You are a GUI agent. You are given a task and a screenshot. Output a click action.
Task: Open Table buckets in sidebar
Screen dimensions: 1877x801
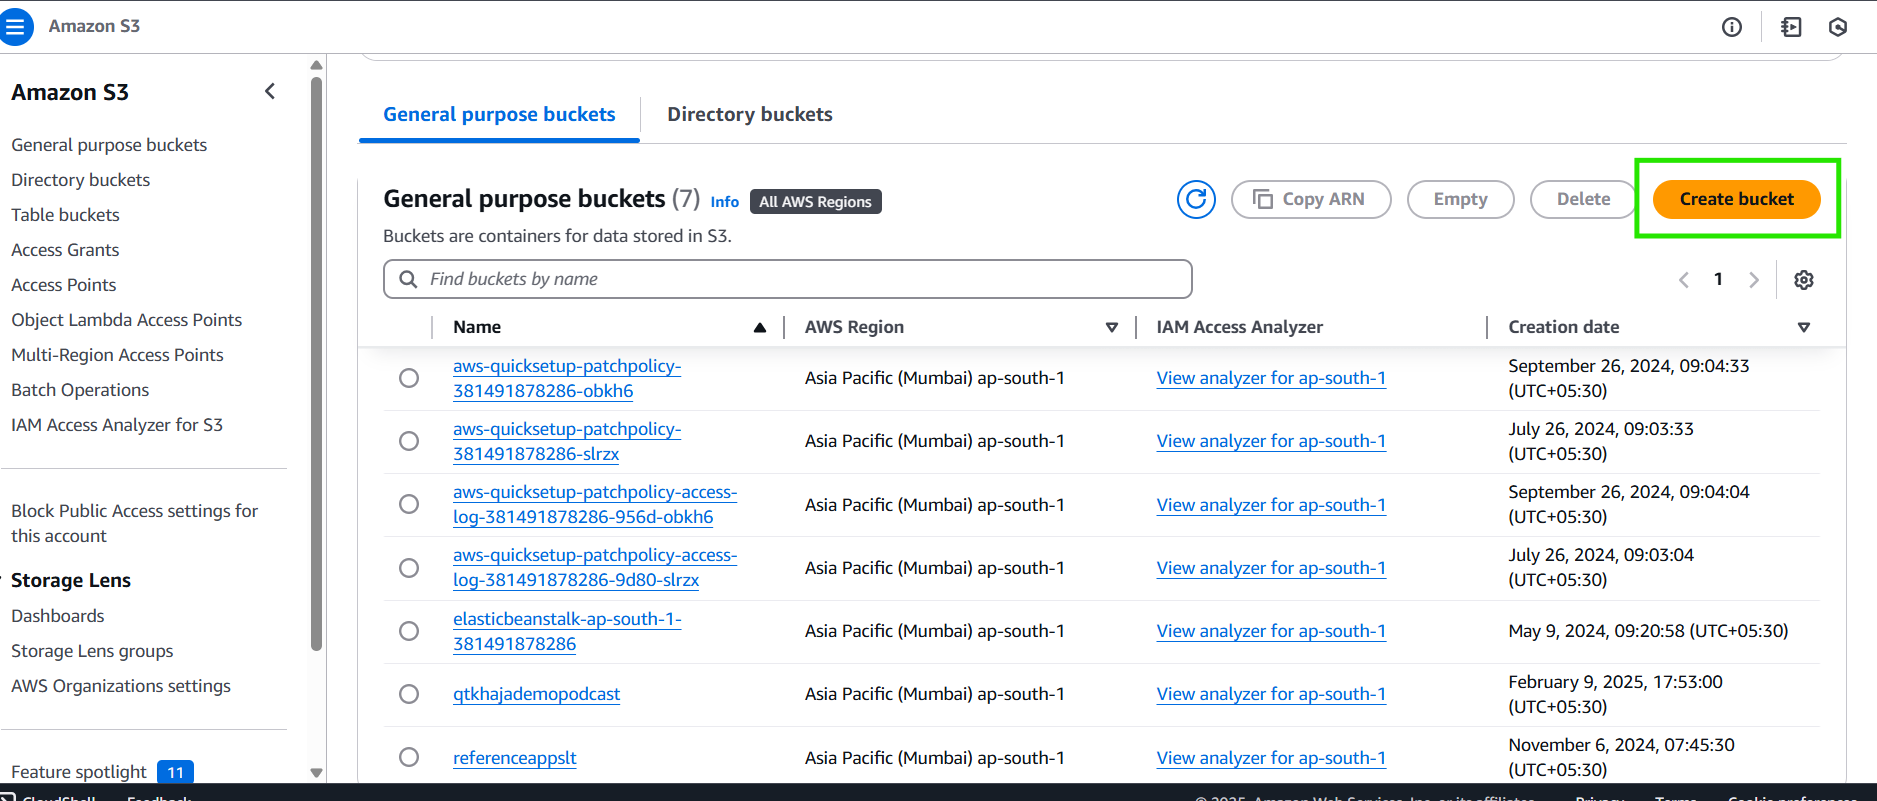[x=65, y=215]
